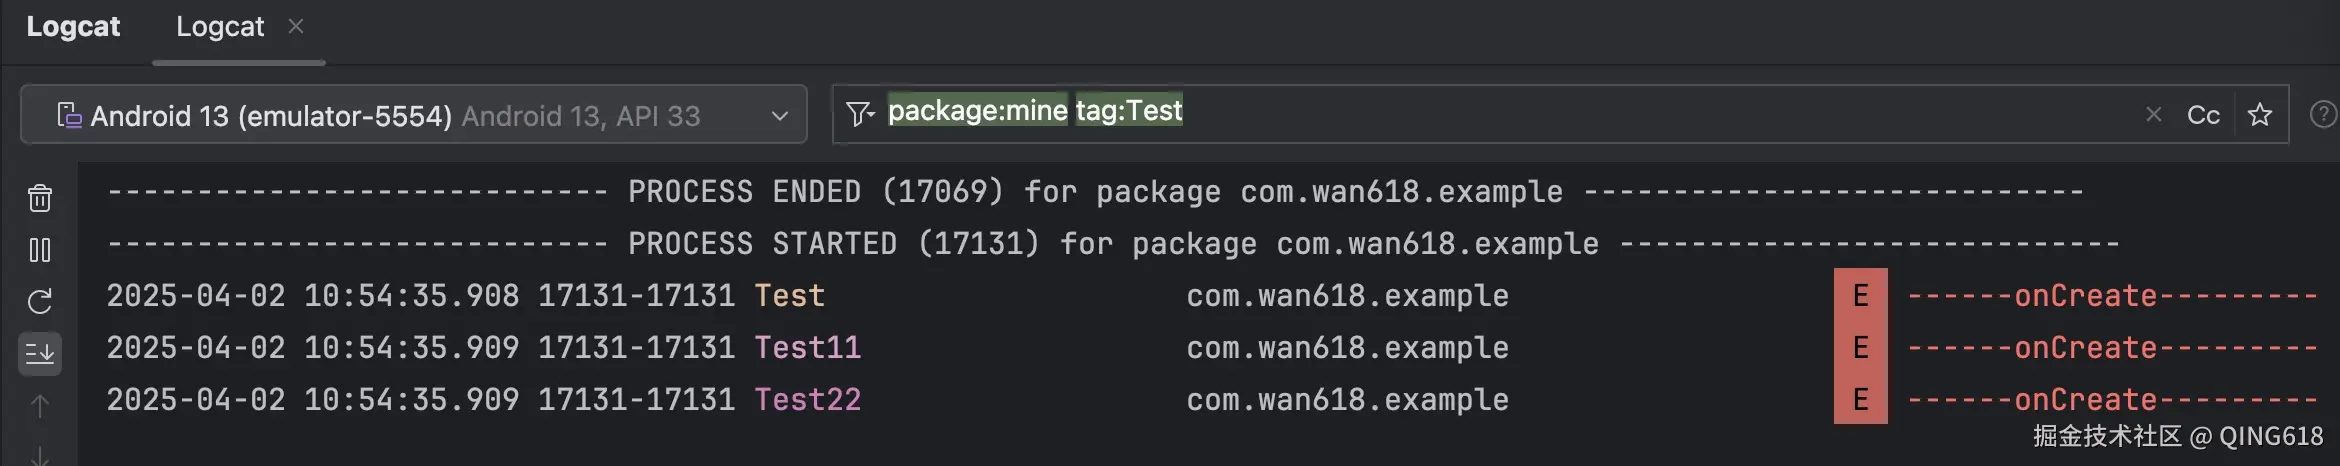Image resolution: width=2340 pixels, height=466 pixels.
Task: Clear logcat with the trash icon
Action: coord(40,198)
